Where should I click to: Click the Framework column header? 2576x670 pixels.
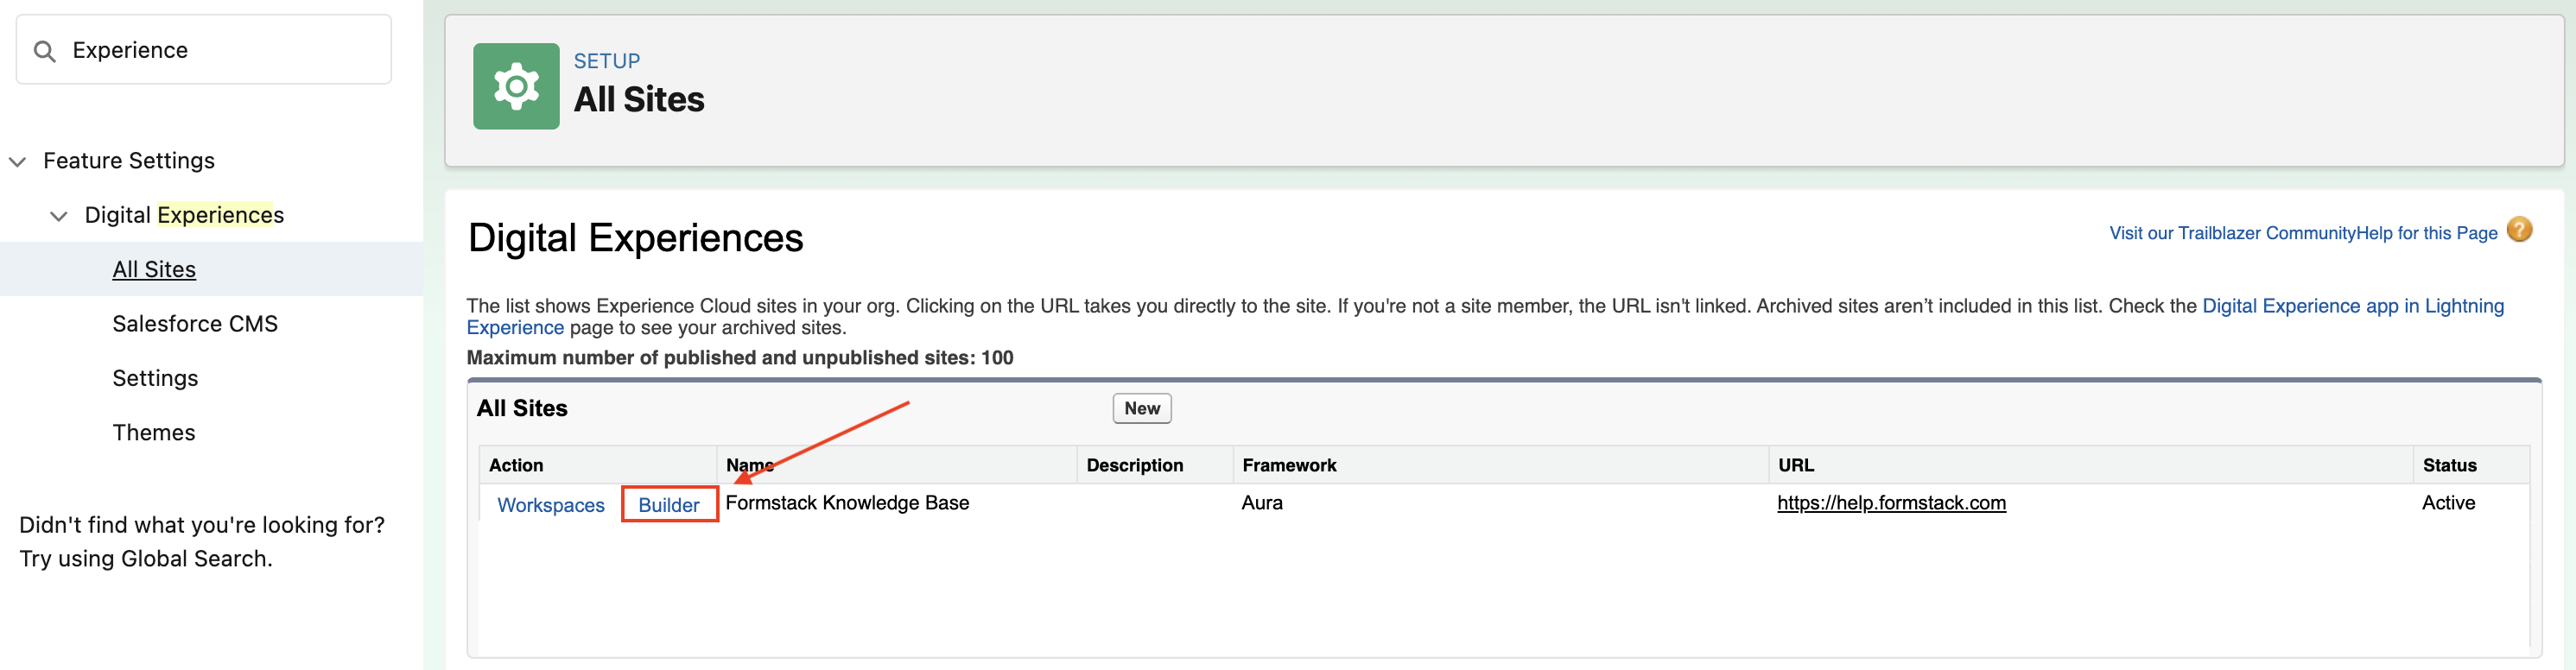pos(1288,465)
